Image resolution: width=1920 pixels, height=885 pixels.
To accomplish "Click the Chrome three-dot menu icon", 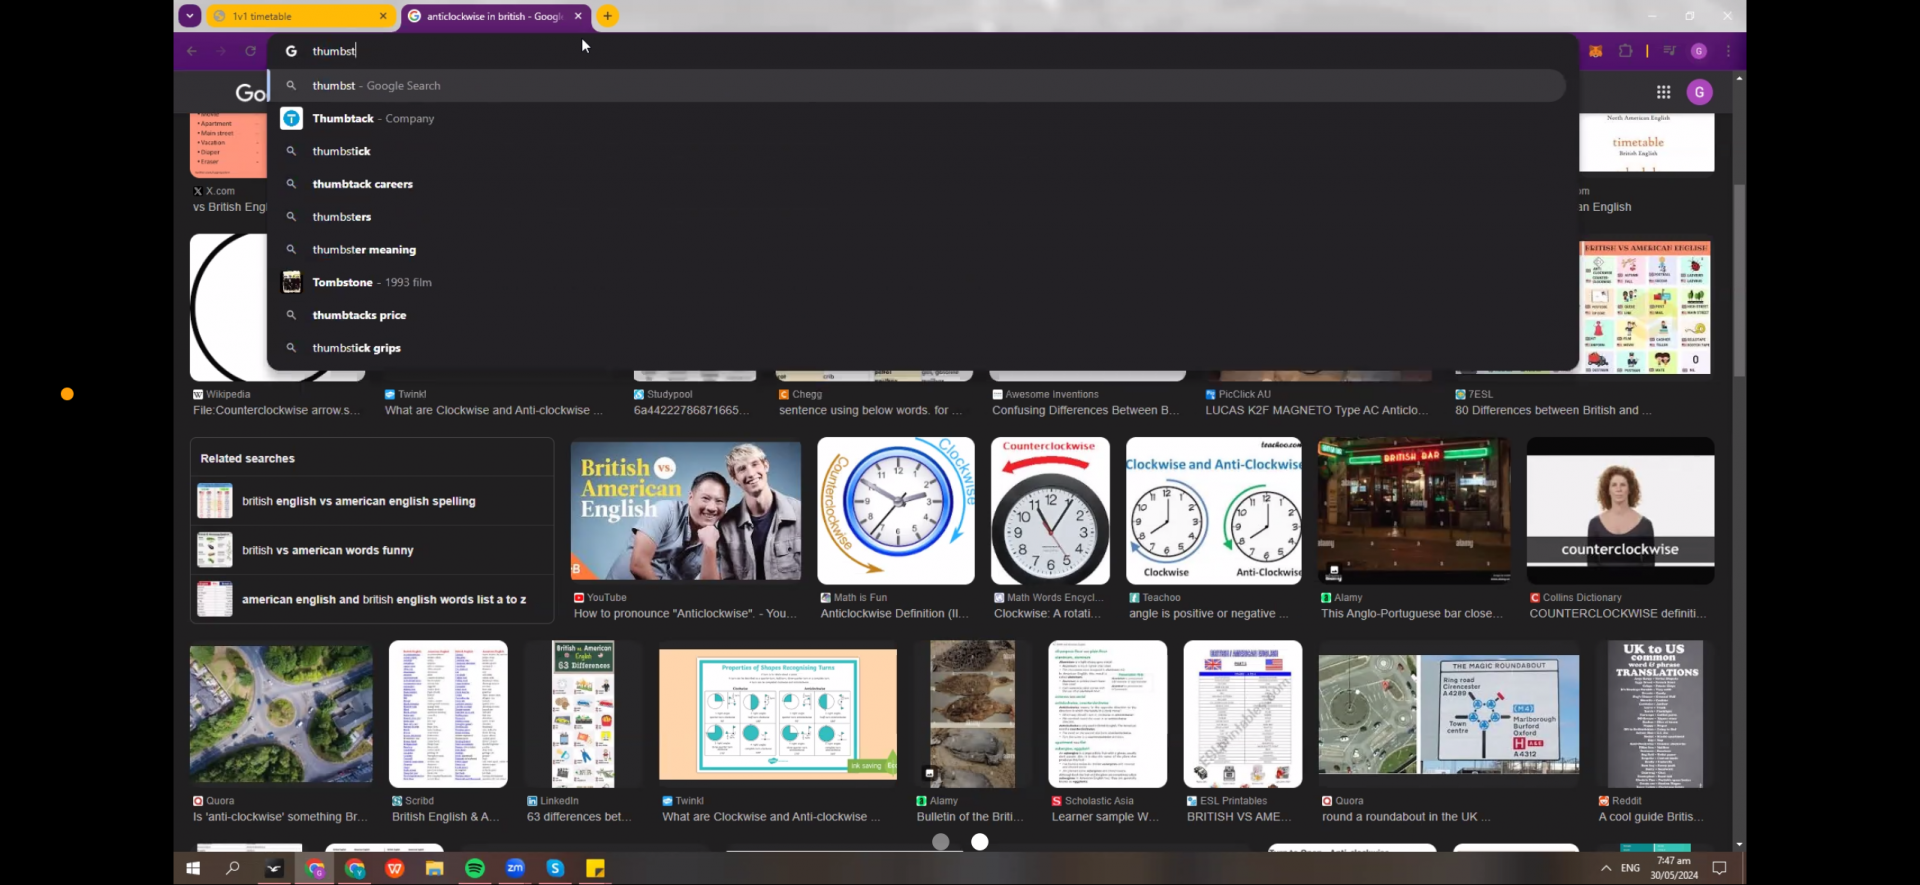I will 1728,51.
